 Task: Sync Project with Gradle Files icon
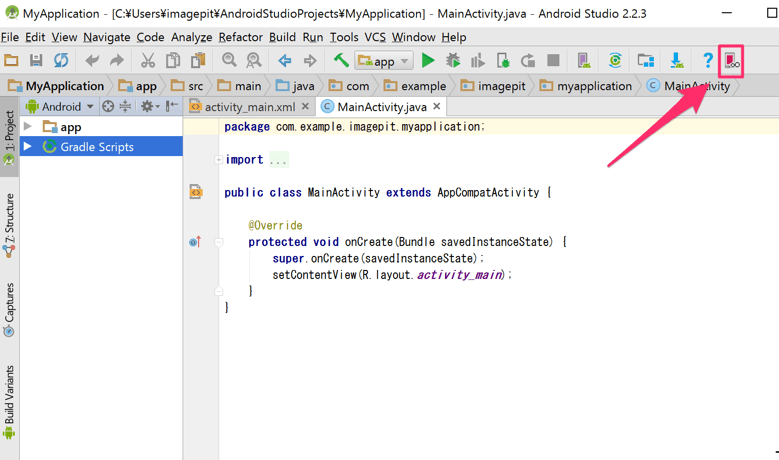tap(615, 61)
